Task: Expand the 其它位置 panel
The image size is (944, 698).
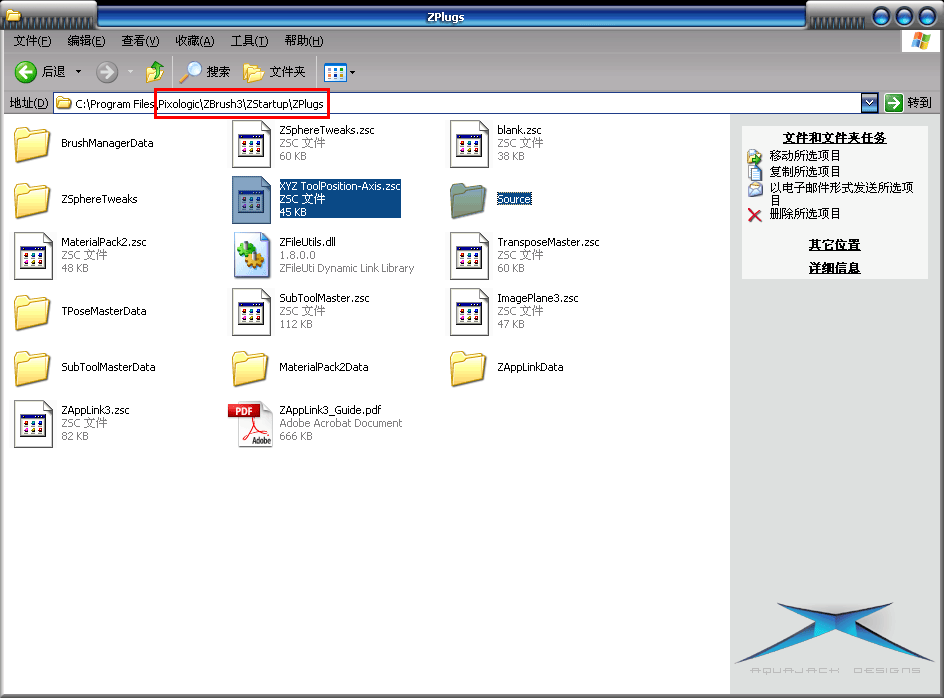Action: pos(834,245)
